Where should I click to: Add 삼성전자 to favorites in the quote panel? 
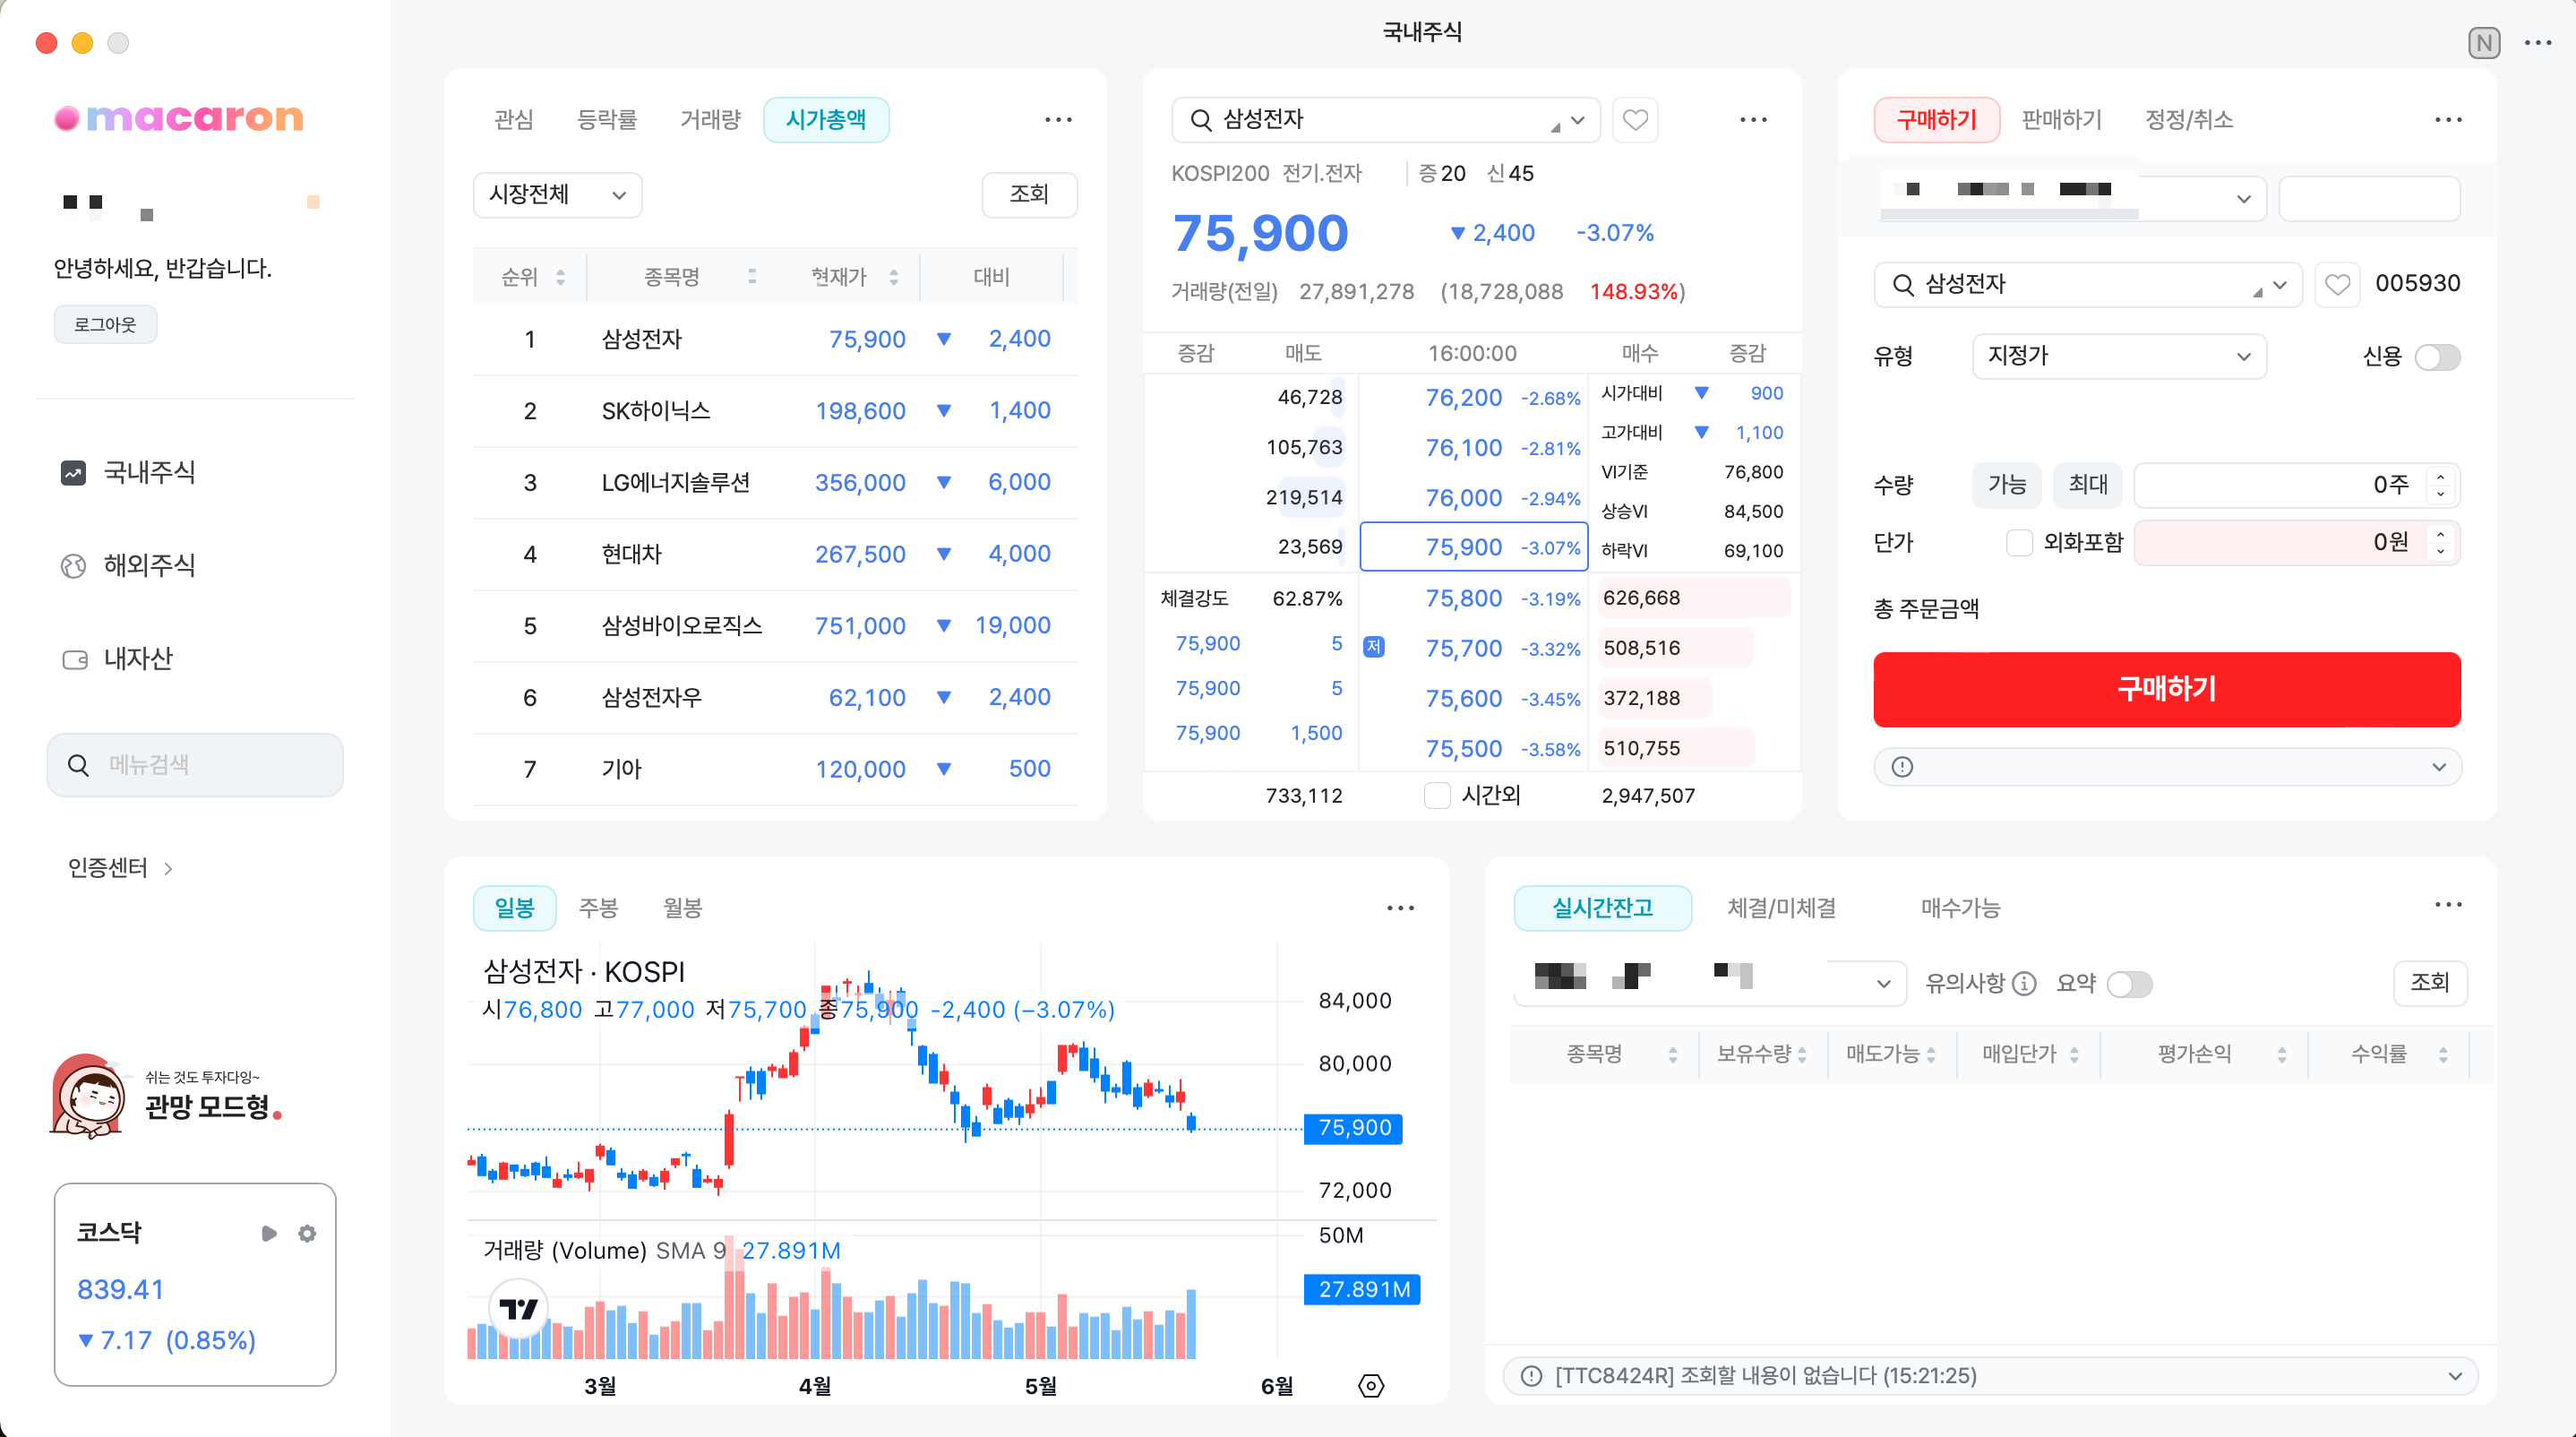tap(1635, 120)
